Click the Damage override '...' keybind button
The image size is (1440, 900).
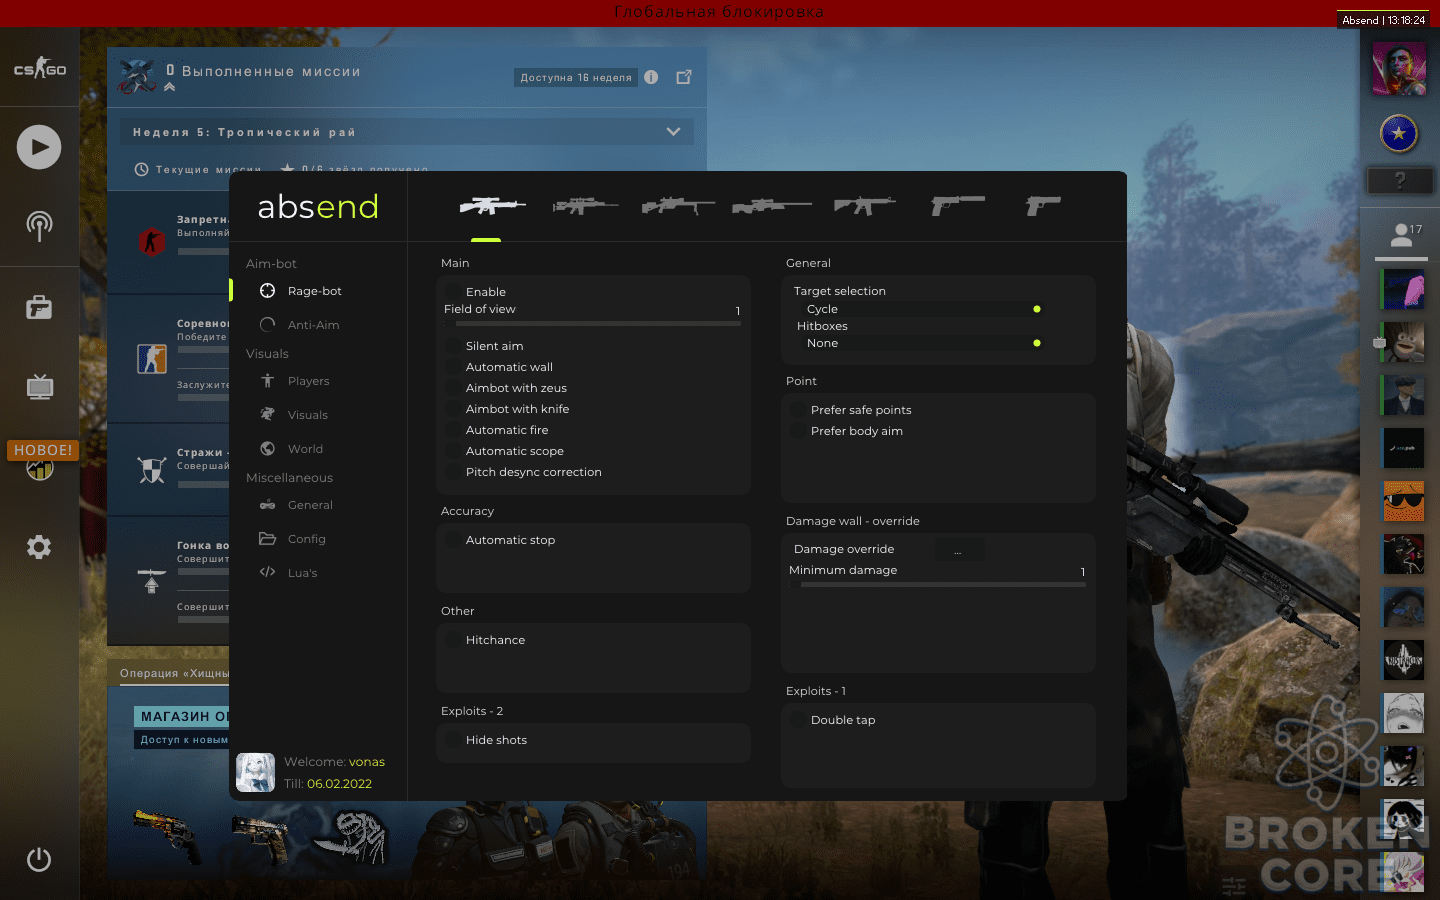tap(959, 550)
